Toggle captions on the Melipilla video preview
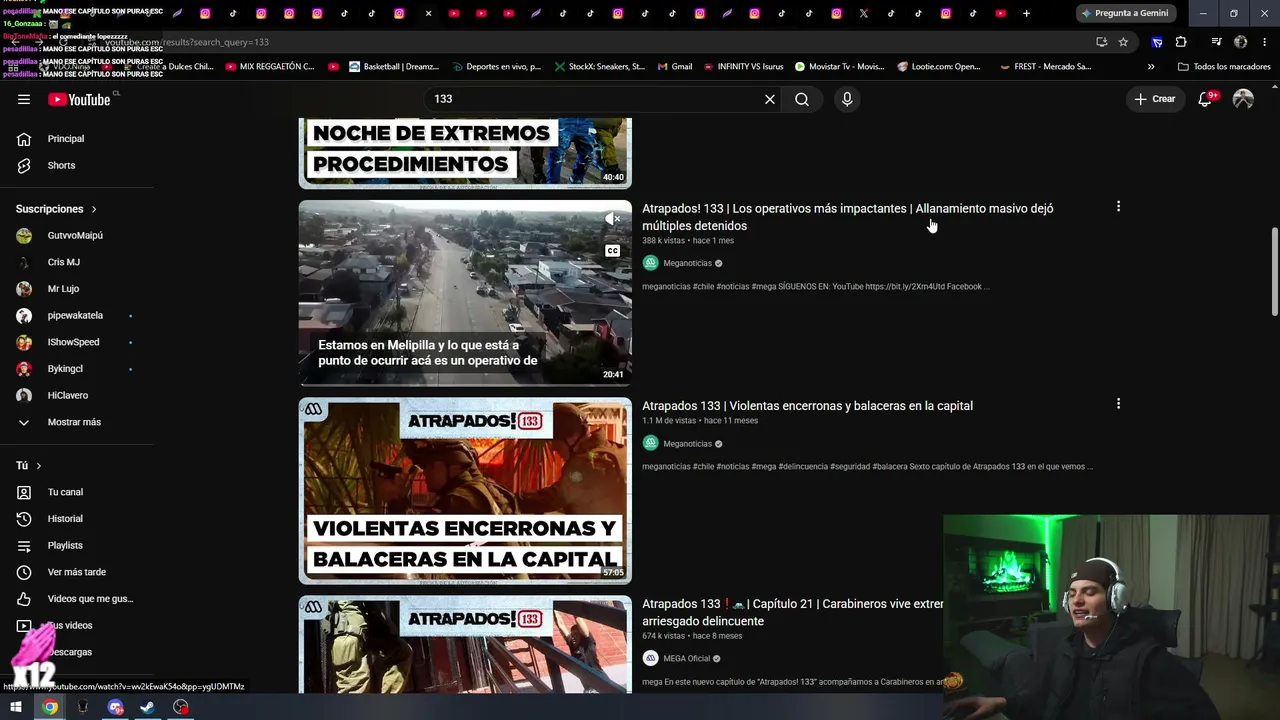1280x720 pixels. pyautogui.click(x=612, y=251)
